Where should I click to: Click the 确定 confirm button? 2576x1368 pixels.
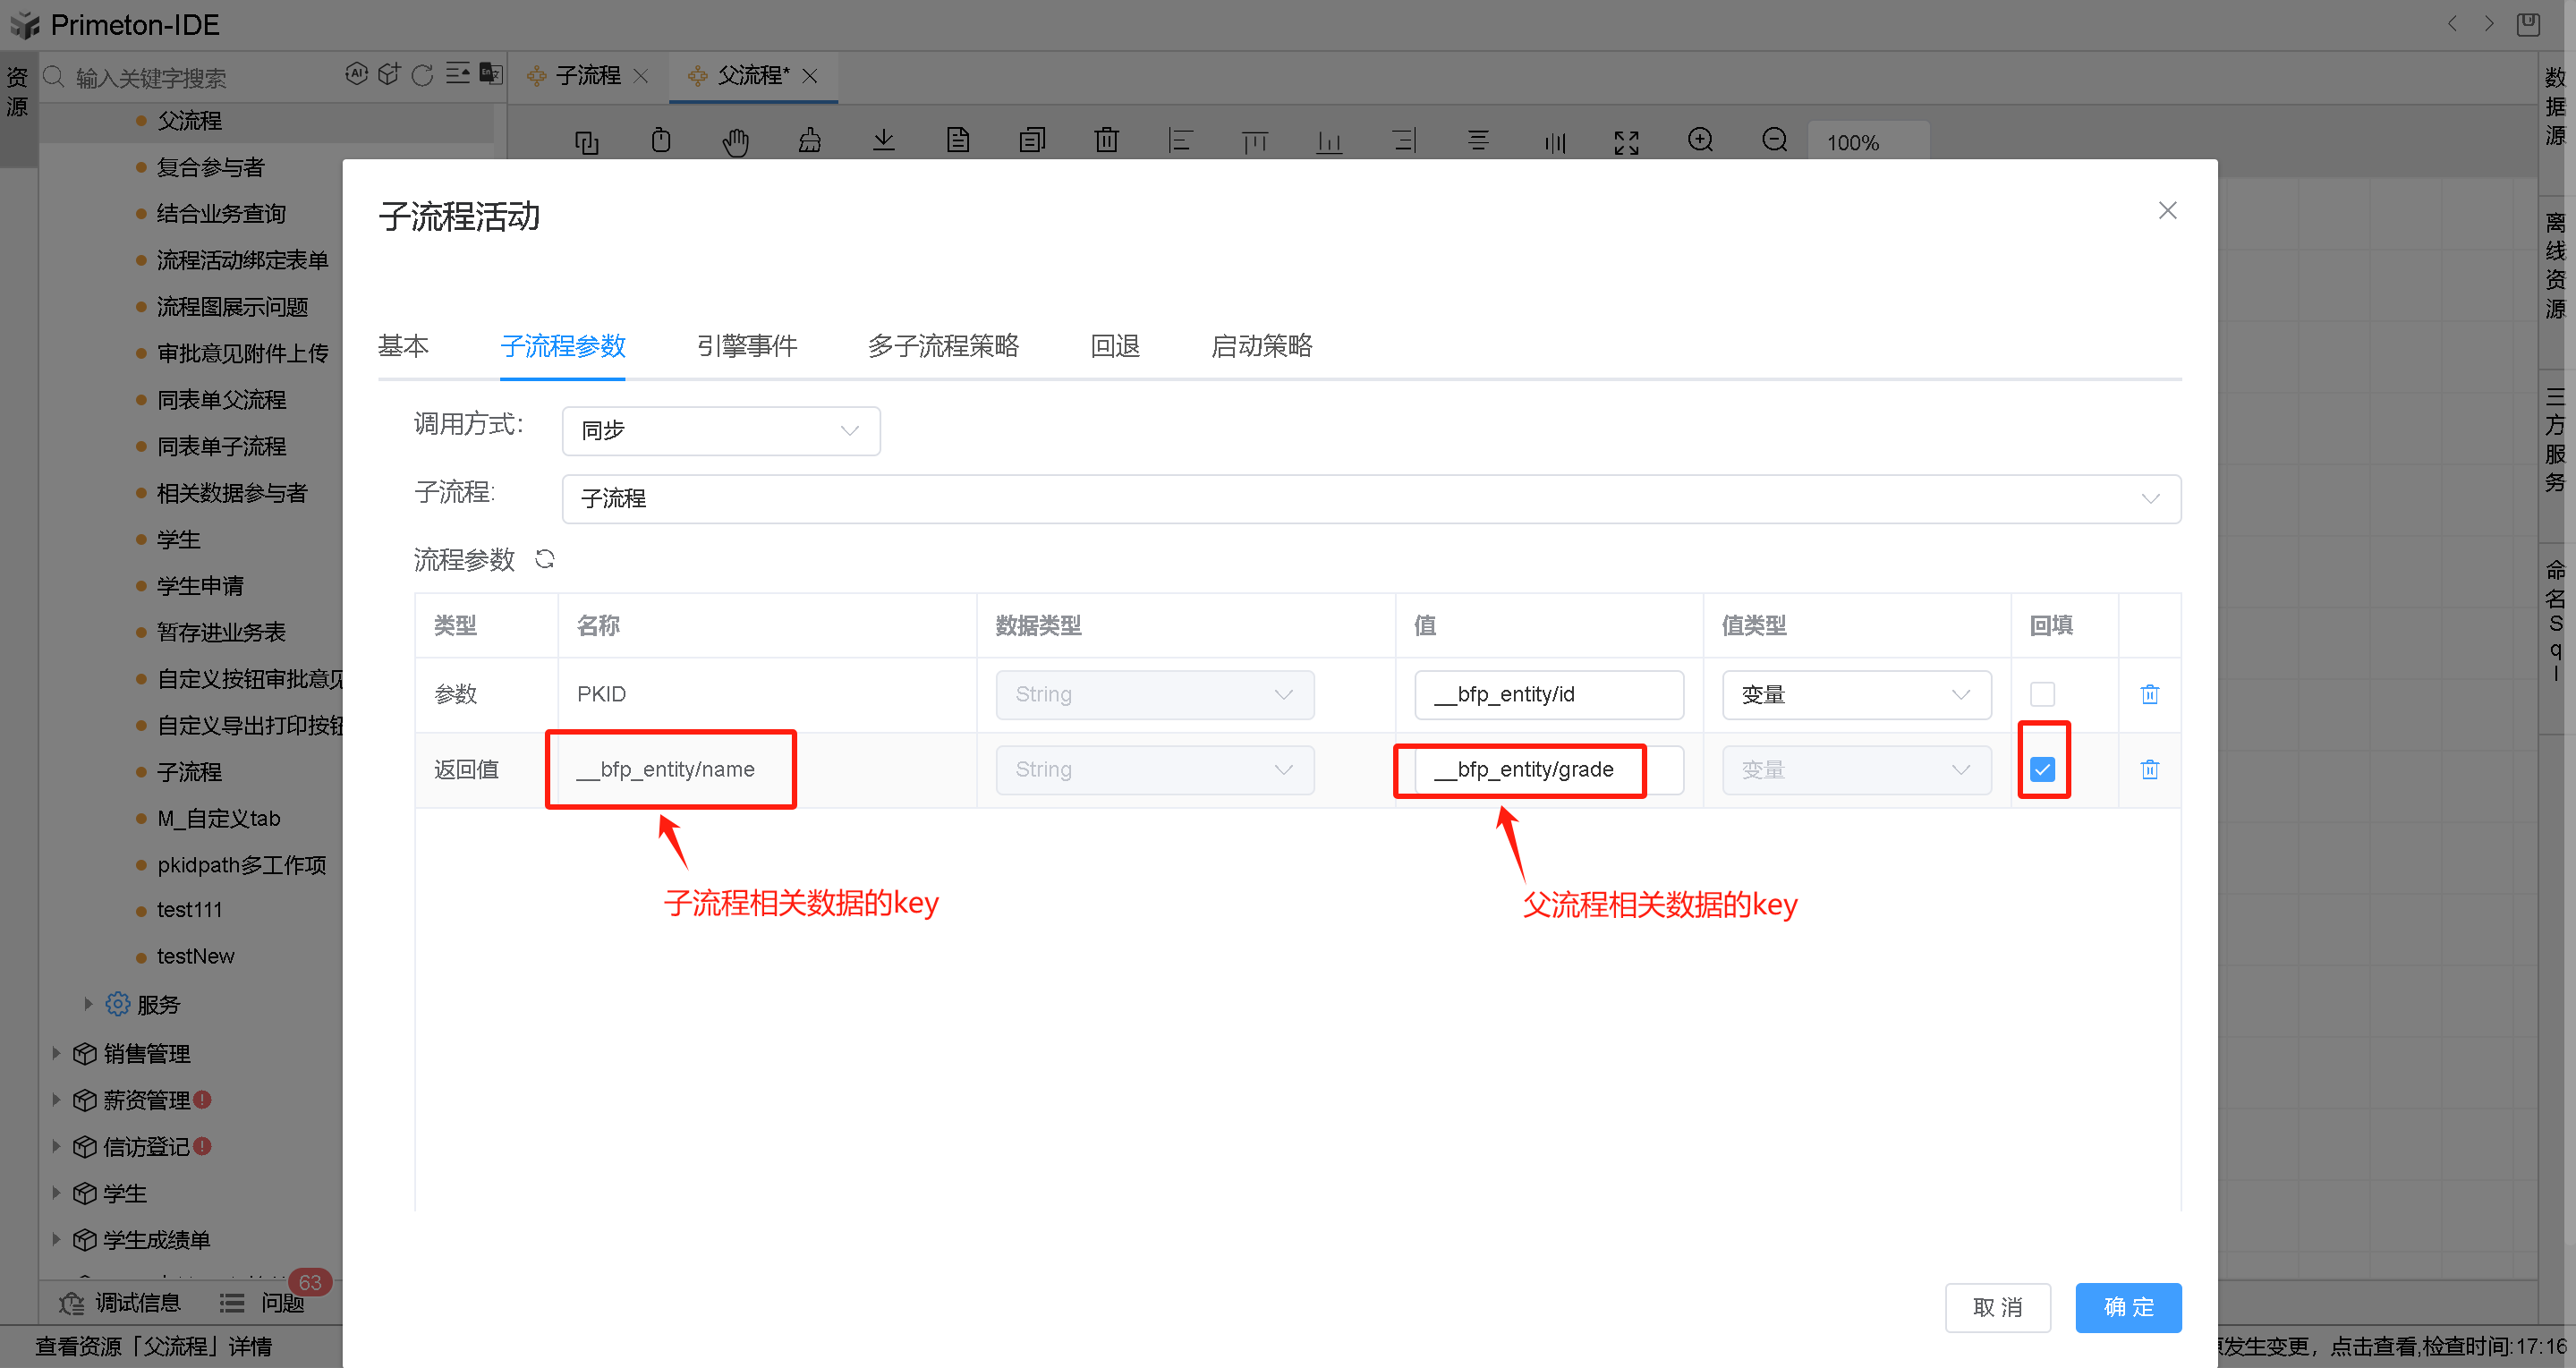point(2127,1307)
